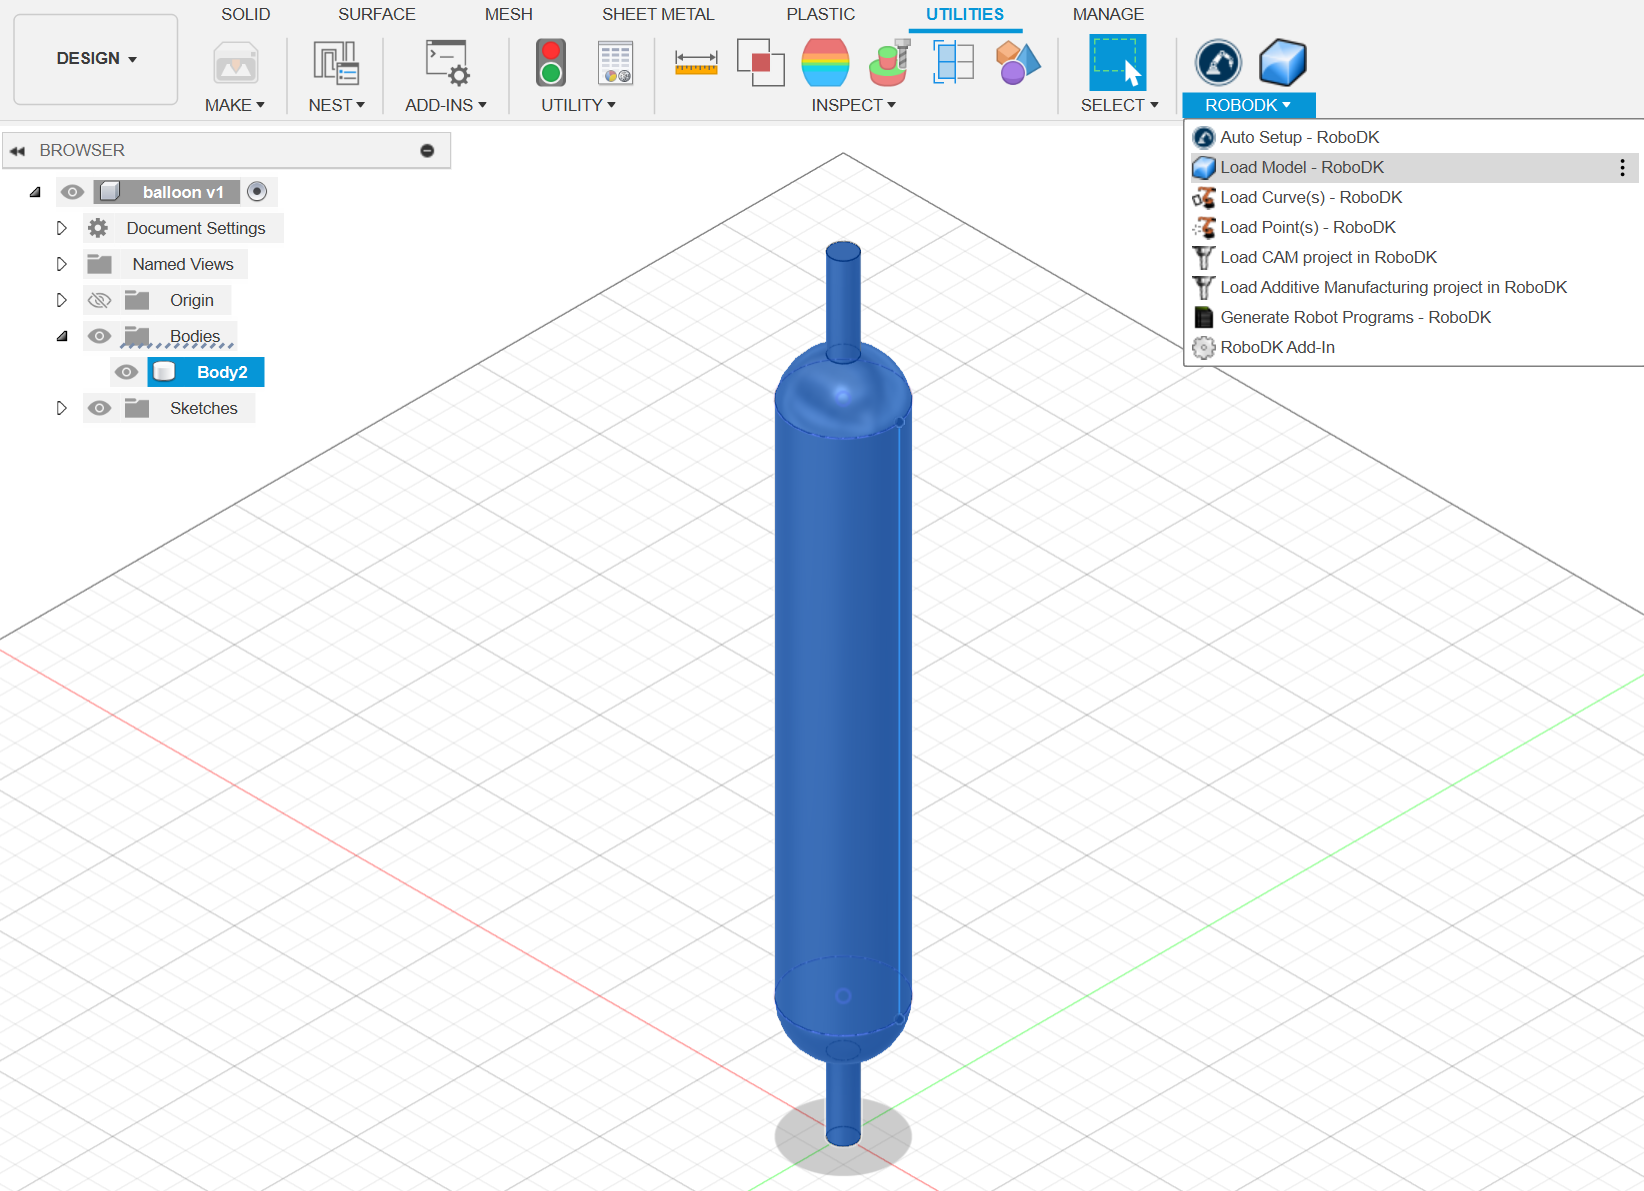
Task: Open the ADD-INS dropdown menu
Action: coord(446,105)
